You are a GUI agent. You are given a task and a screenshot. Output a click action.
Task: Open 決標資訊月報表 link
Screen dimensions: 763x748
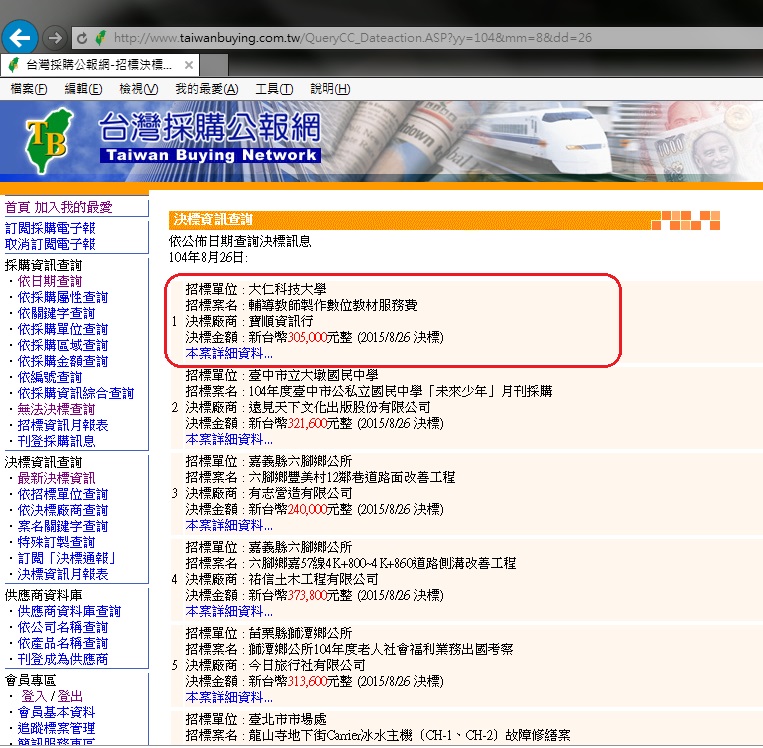point(63,574)
